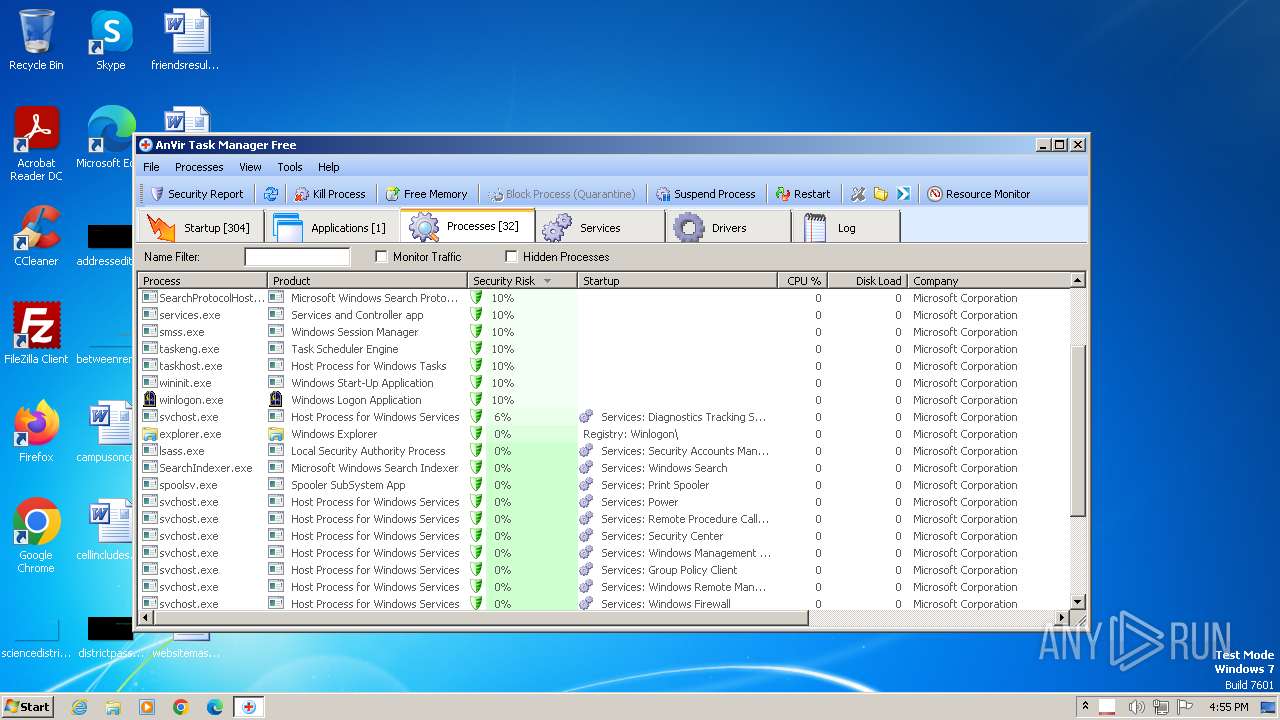Click the yellow folder icon in toolbar
1280x720 pixels.
point(881,194)
